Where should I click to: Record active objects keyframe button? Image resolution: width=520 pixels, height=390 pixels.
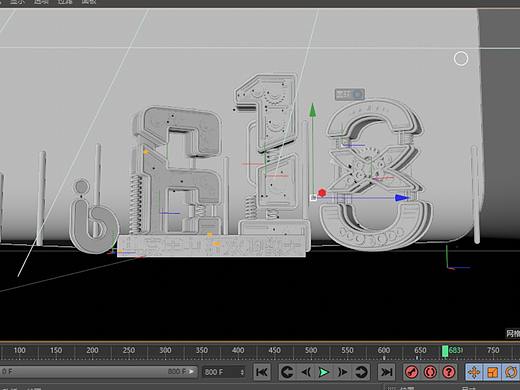pos(412,372)
